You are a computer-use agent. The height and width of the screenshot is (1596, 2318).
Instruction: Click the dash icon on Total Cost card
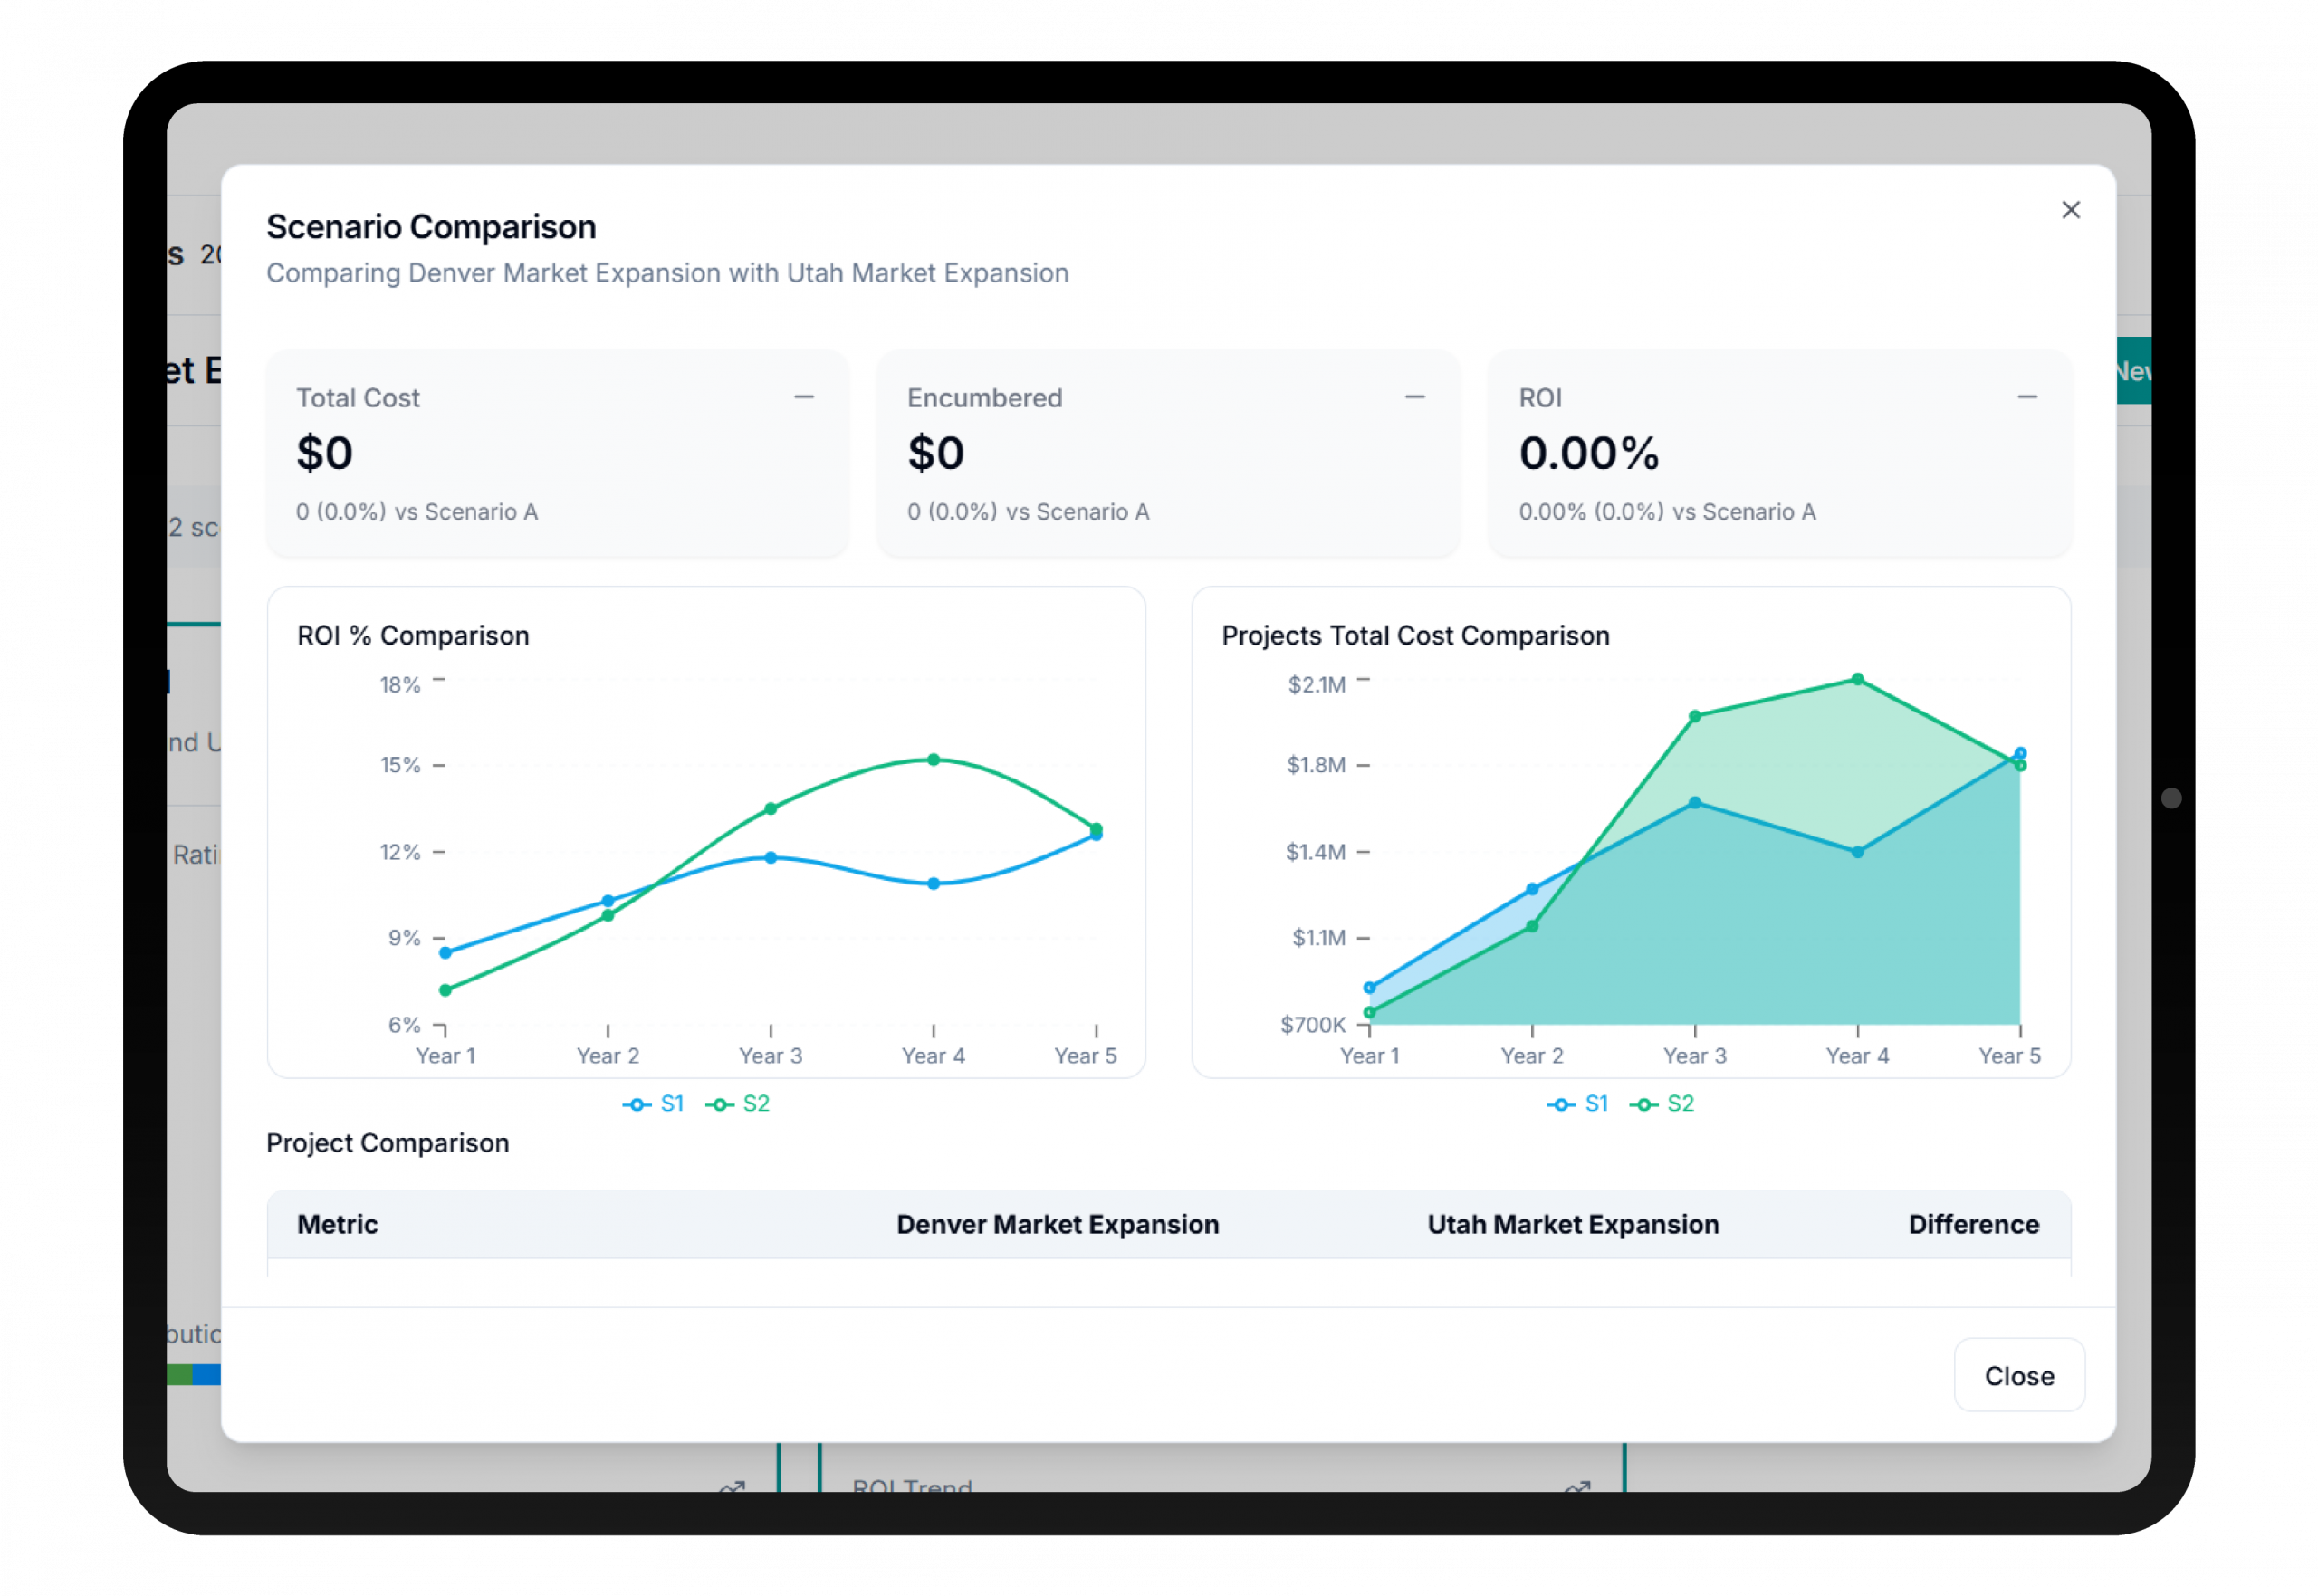coord(803,397)
